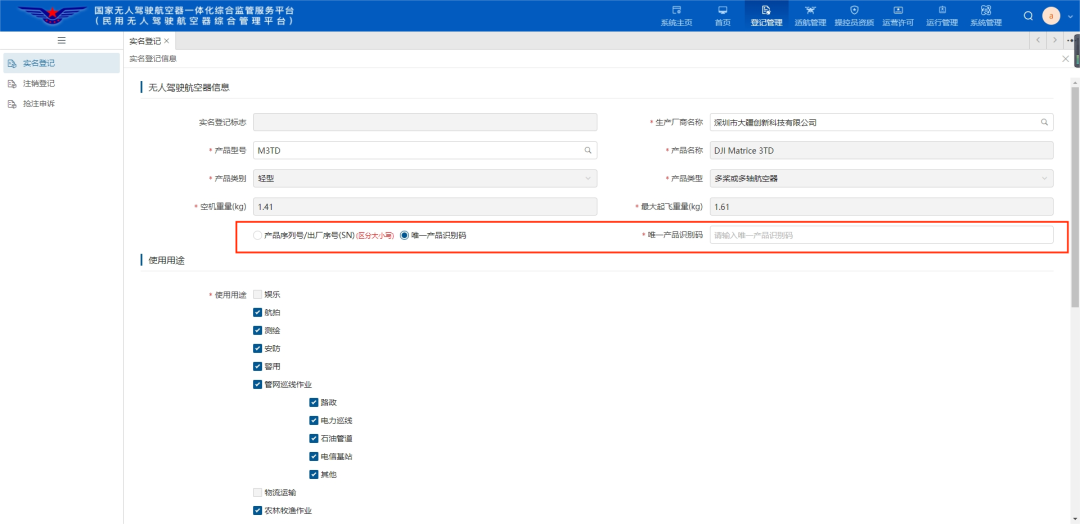Open 适航管理 with the drone icon
The image size is (1080, 524).
[810, 10]
